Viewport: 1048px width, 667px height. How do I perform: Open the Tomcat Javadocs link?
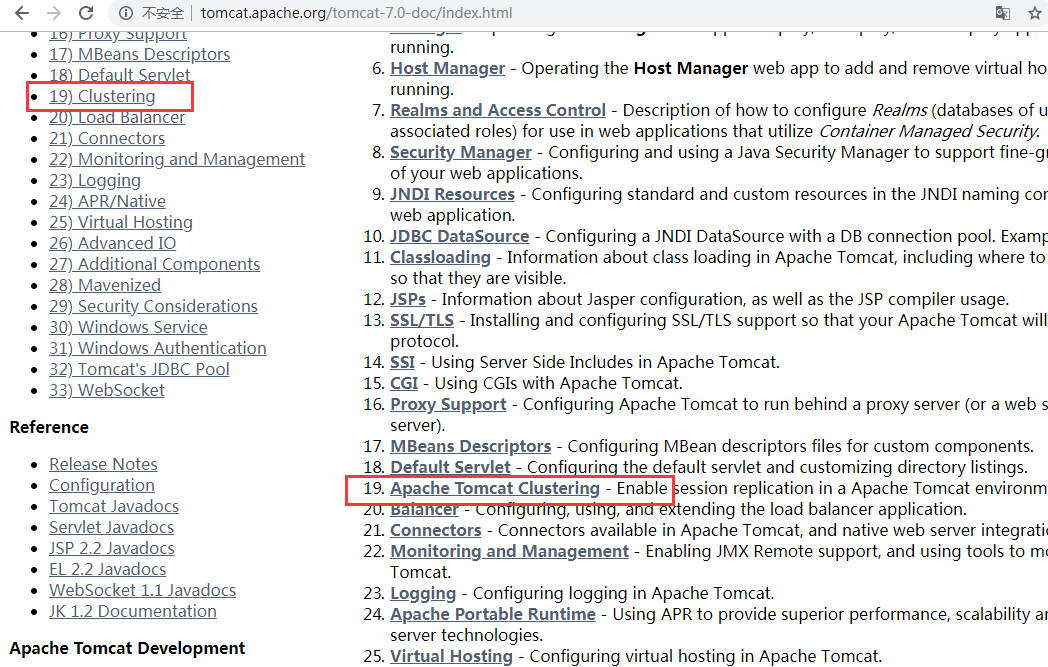point(114,507)
